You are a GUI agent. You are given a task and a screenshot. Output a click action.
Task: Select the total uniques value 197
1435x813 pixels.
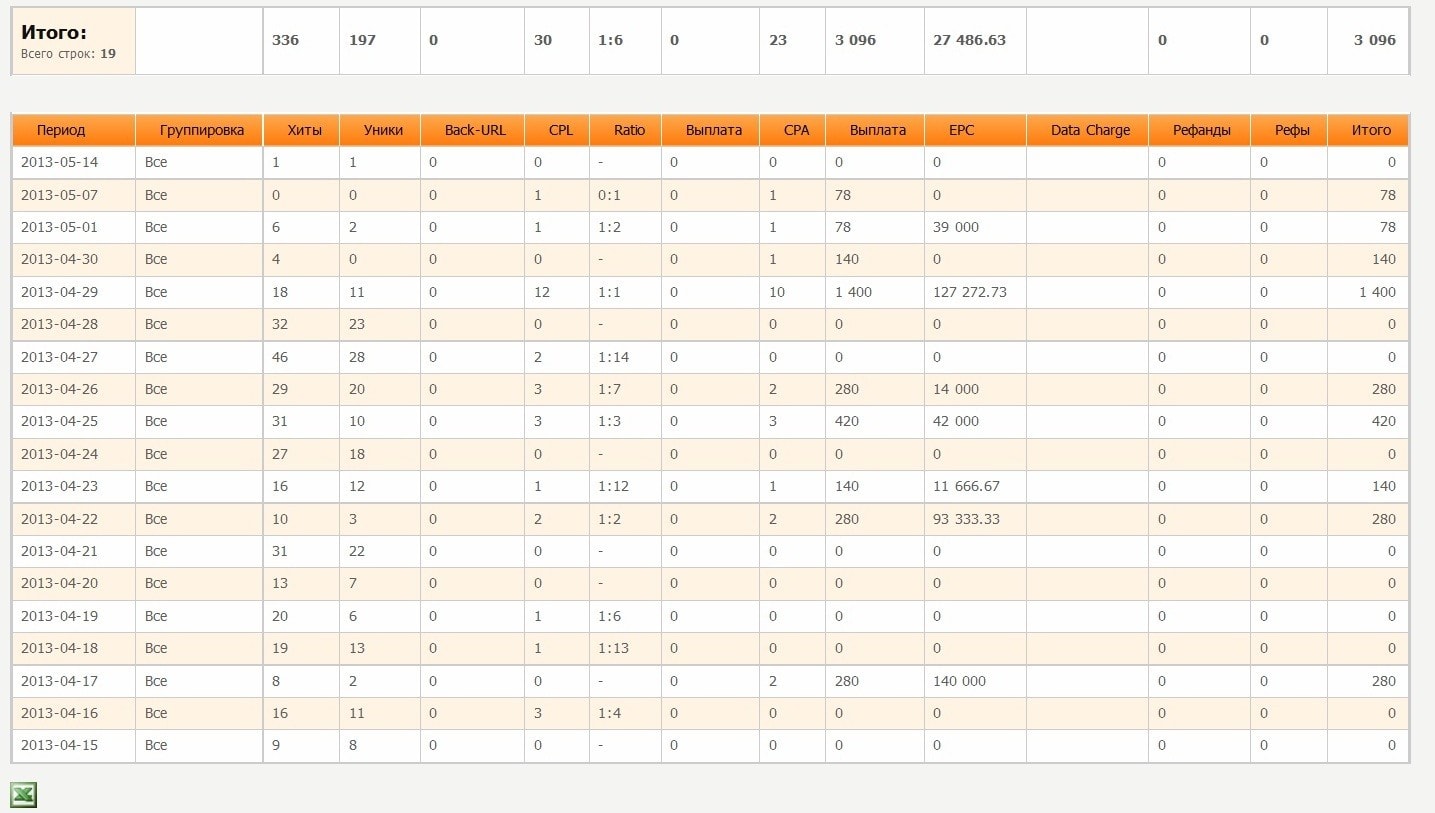tap(362, 40)
